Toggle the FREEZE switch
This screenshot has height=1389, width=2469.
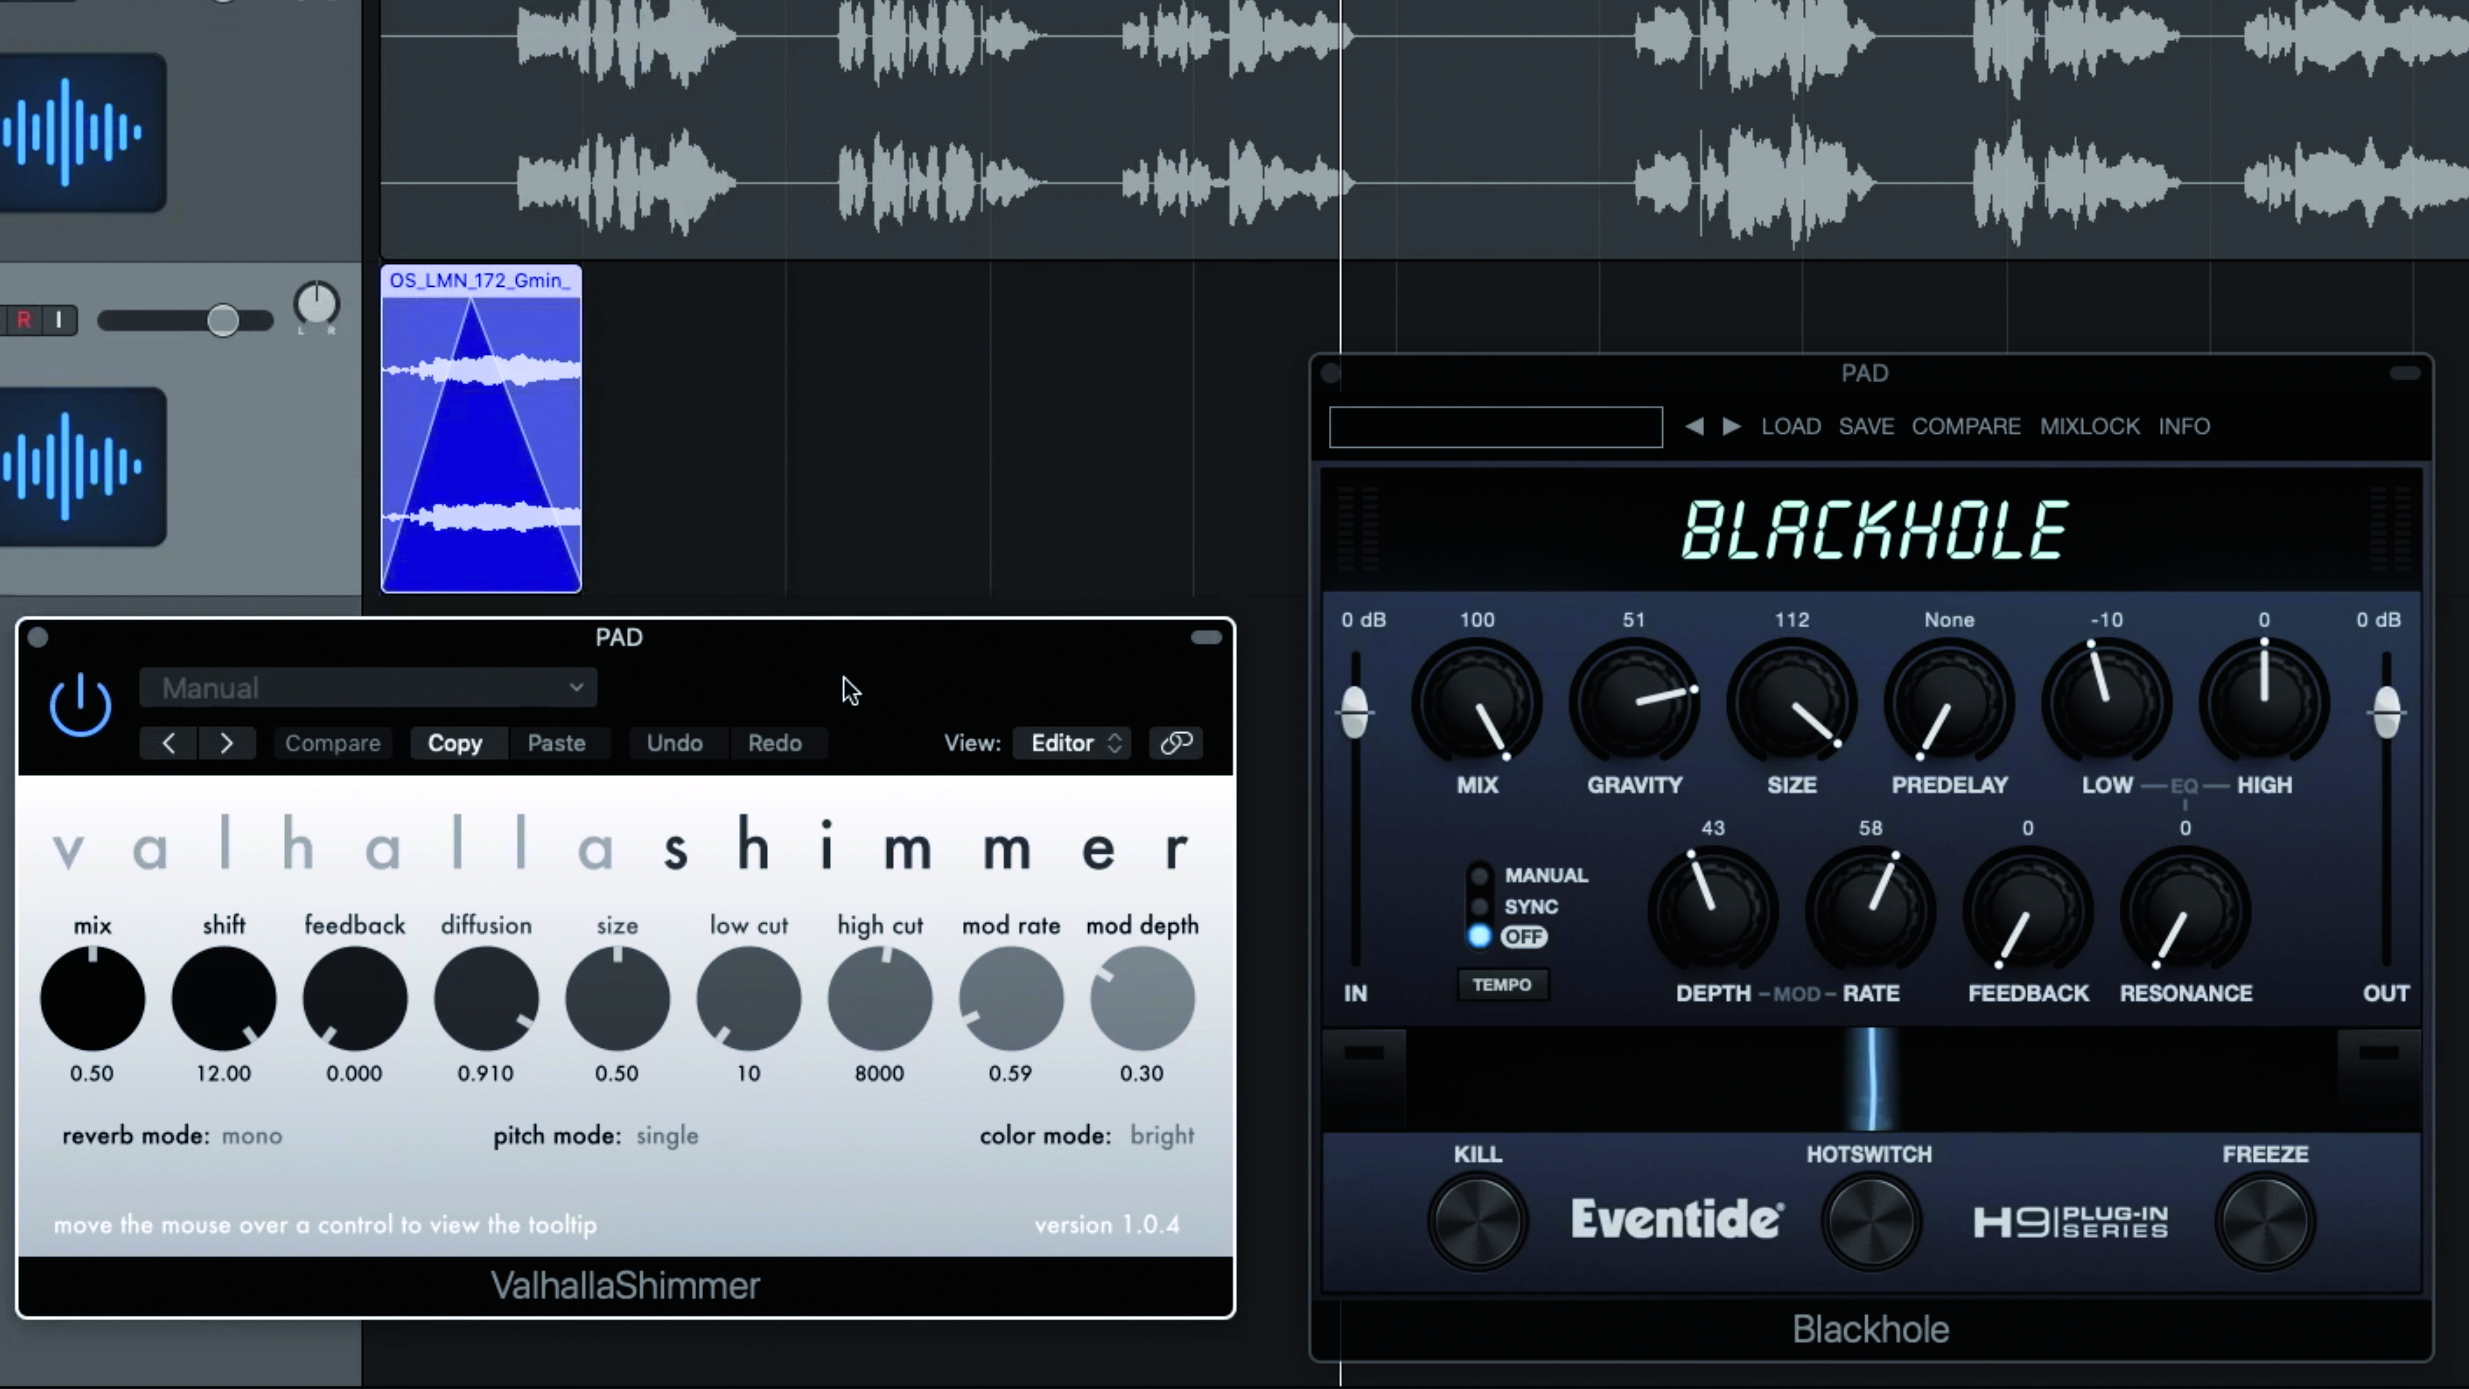2265,1222
